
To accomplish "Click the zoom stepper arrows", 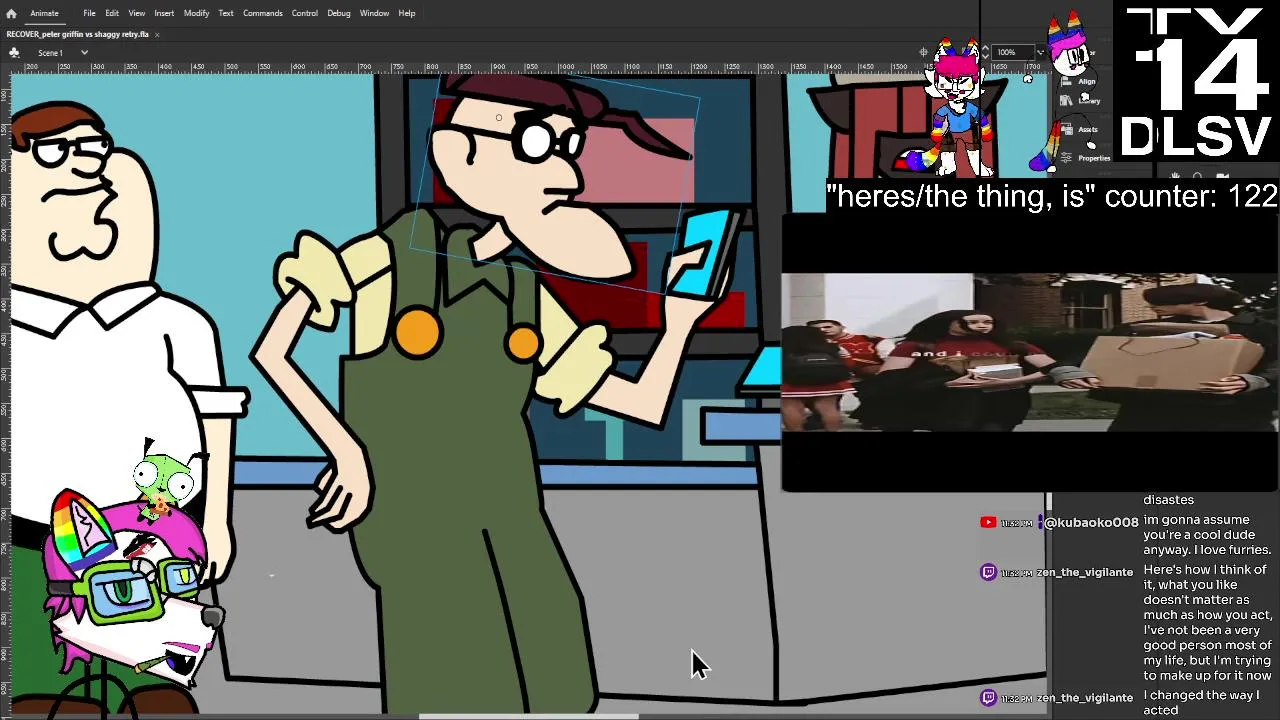I will coord(986,52).
